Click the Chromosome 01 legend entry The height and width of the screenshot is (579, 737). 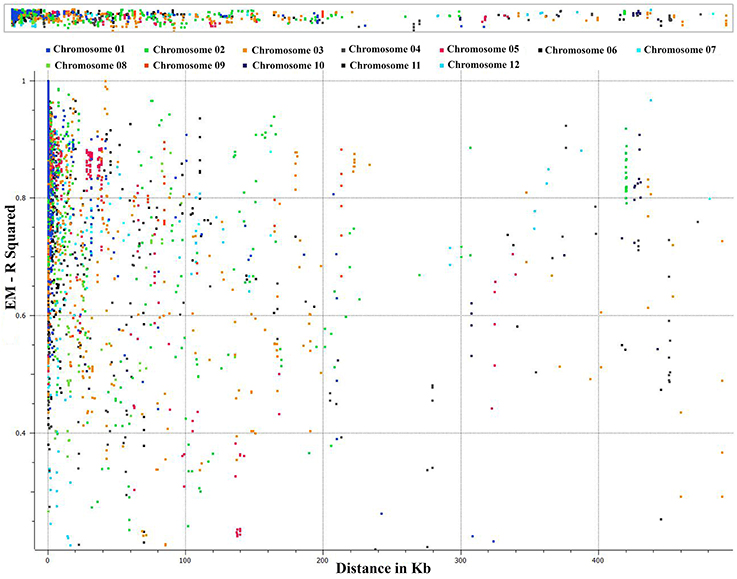coord(85,49)
